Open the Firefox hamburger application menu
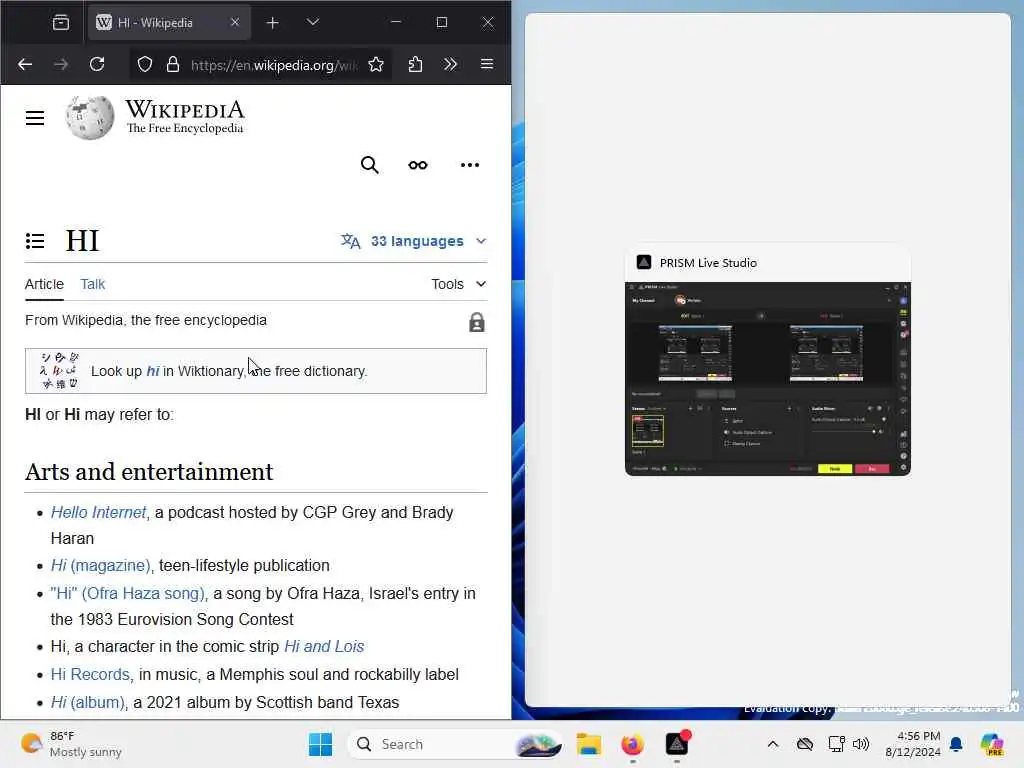This screenshot has width=1024, height=768. (x=487, y=64)
